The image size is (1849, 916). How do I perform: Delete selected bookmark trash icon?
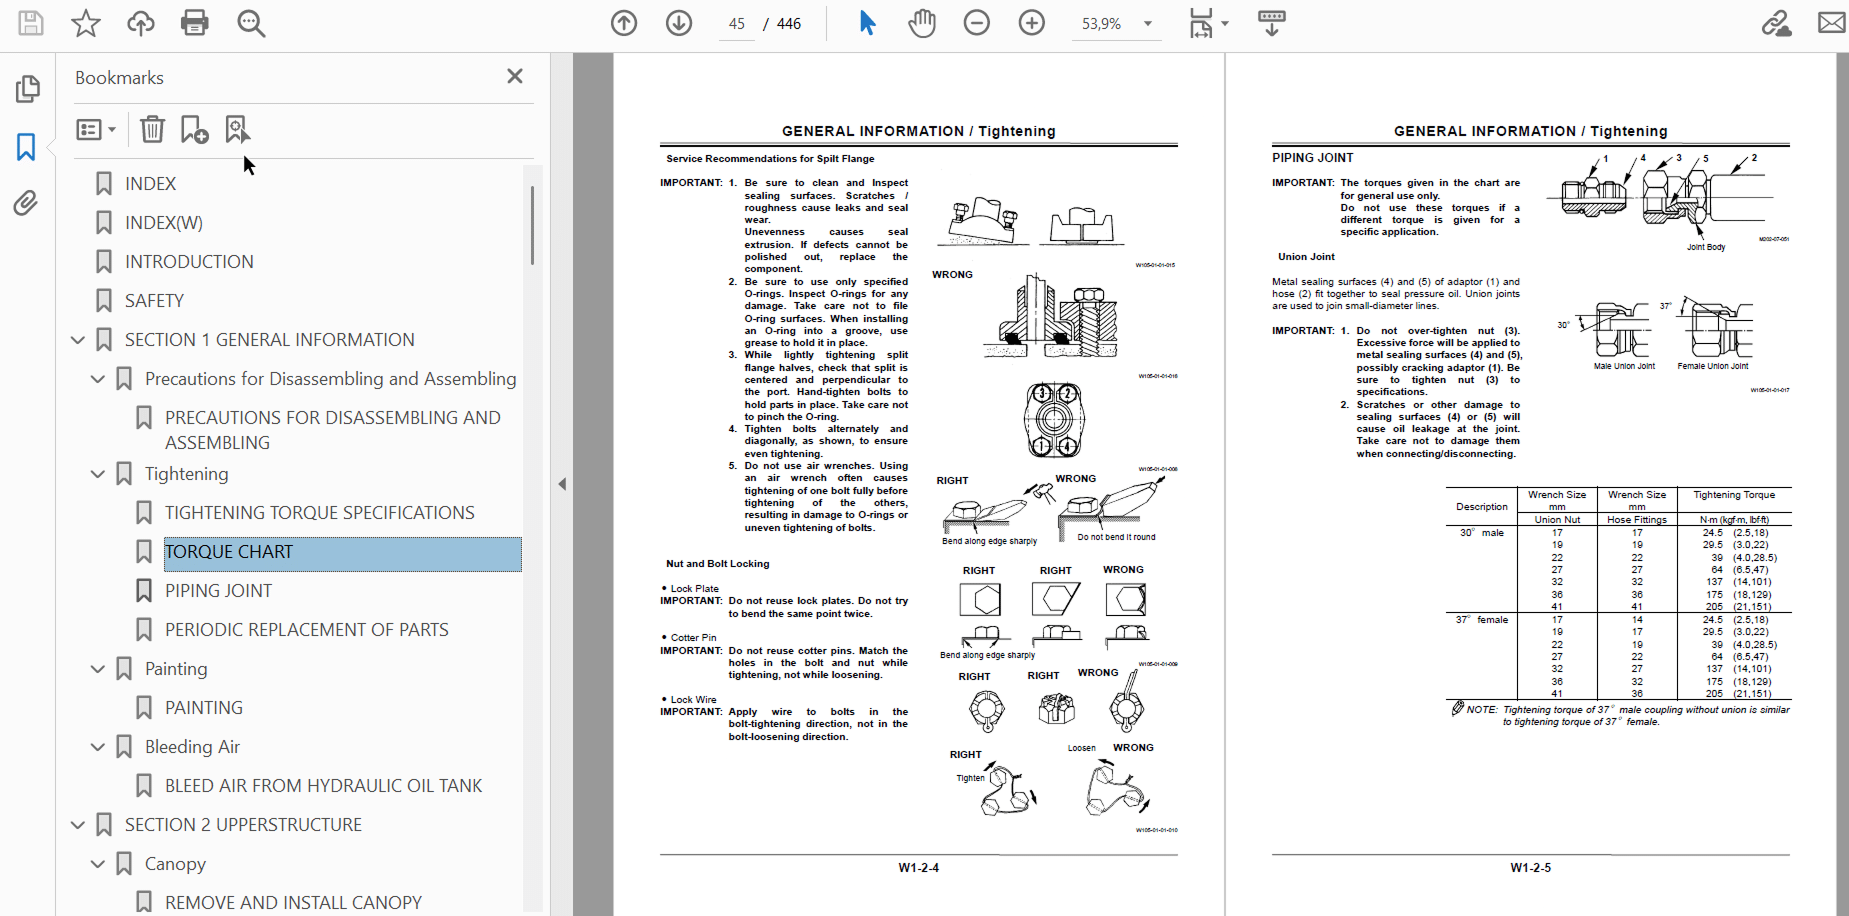coord(152,129)
